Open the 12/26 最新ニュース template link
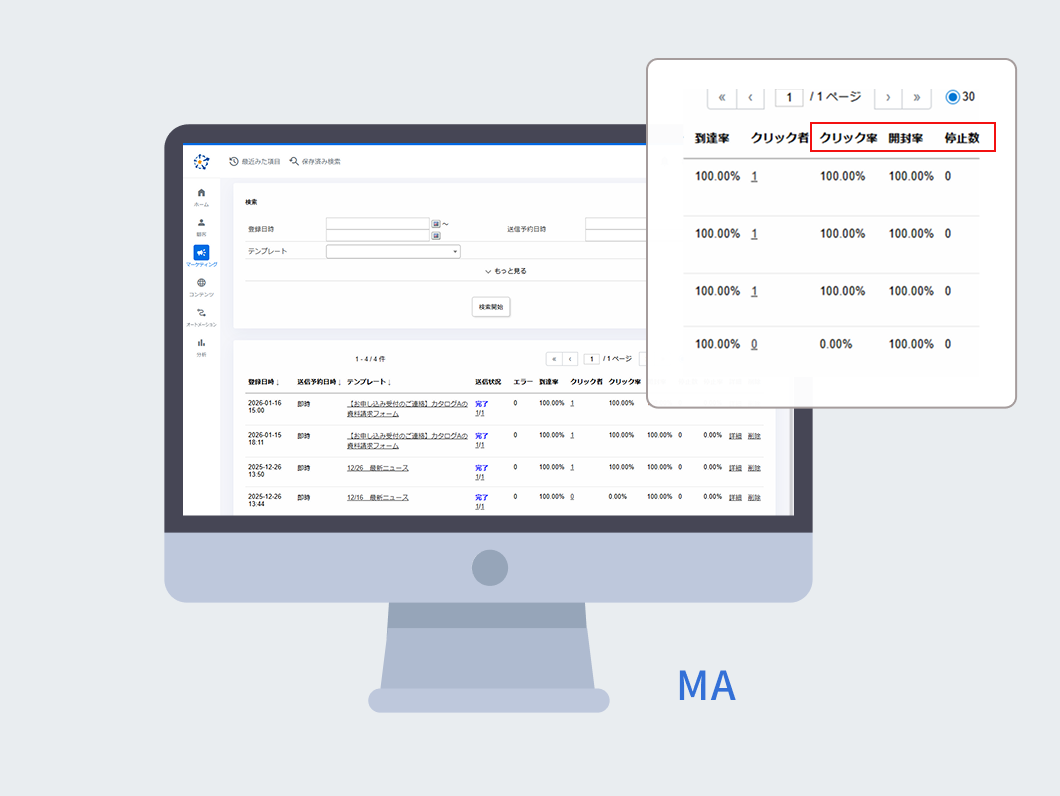Viewport: 1060px width, 796px height. (x=377, y=468)
